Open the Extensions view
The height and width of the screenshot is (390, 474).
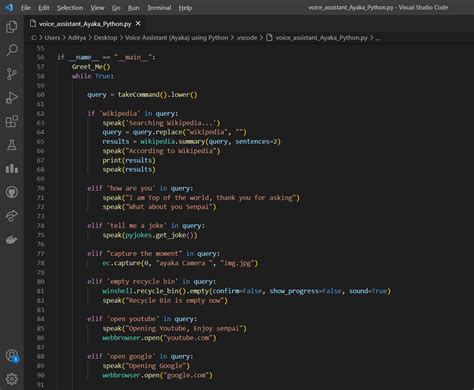12,121
